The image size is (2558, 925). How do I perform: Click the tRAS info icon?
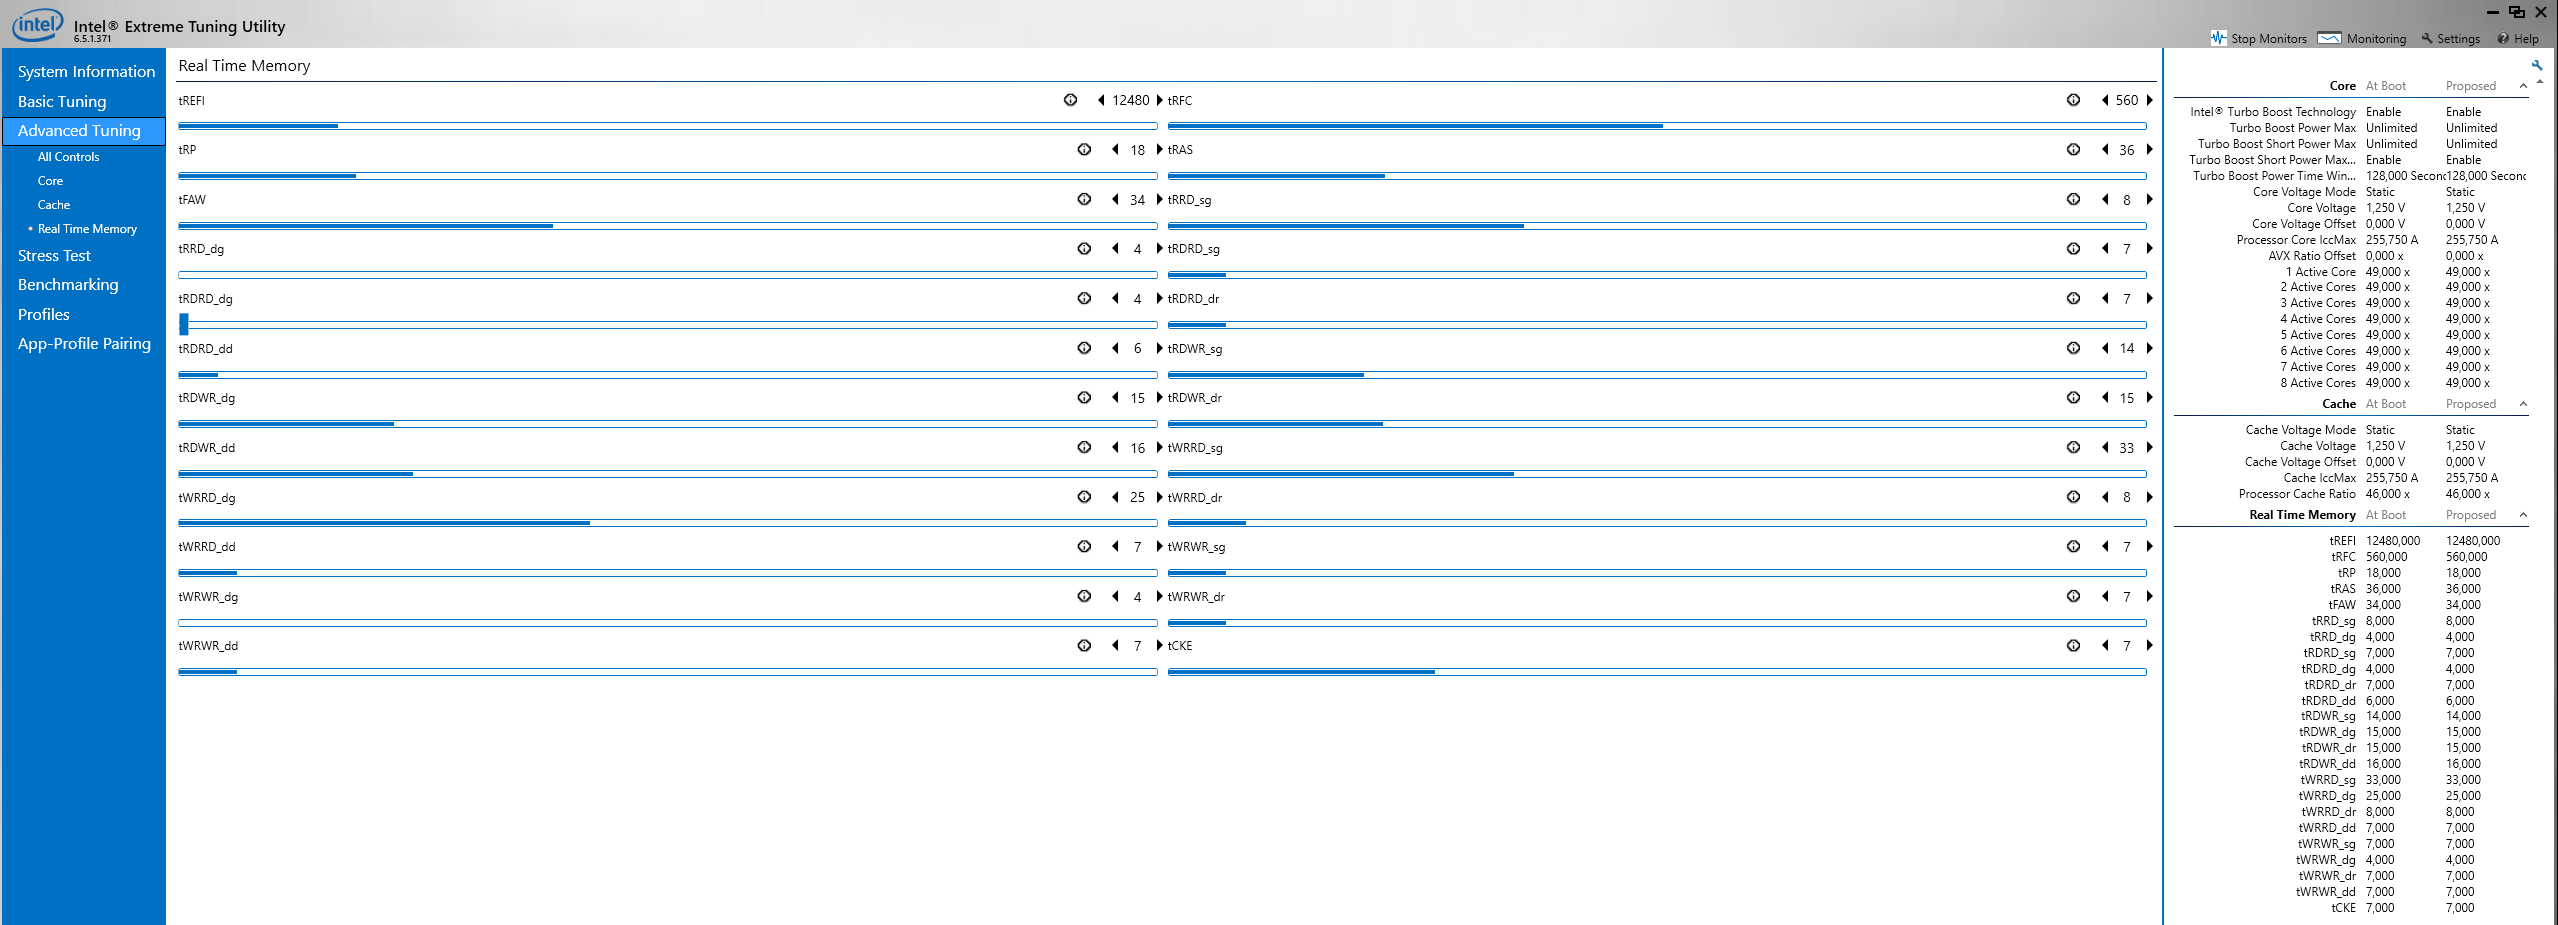click(x=2073, y=149)
